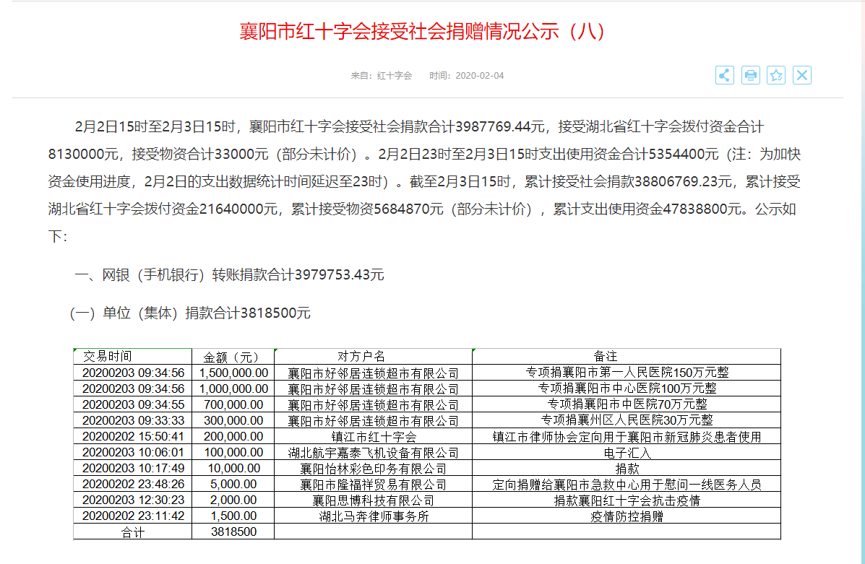The image size is (865, 564).
Task: Click the X close icon below the title
Action: coord(802,75)
